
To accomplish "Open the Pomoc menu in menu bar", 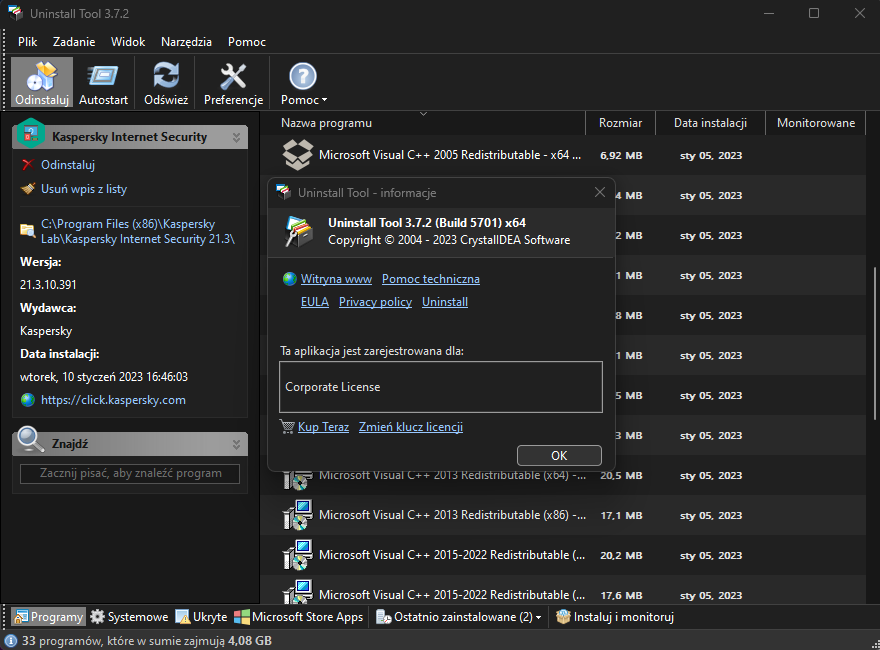I will click(x=247, y=42).
